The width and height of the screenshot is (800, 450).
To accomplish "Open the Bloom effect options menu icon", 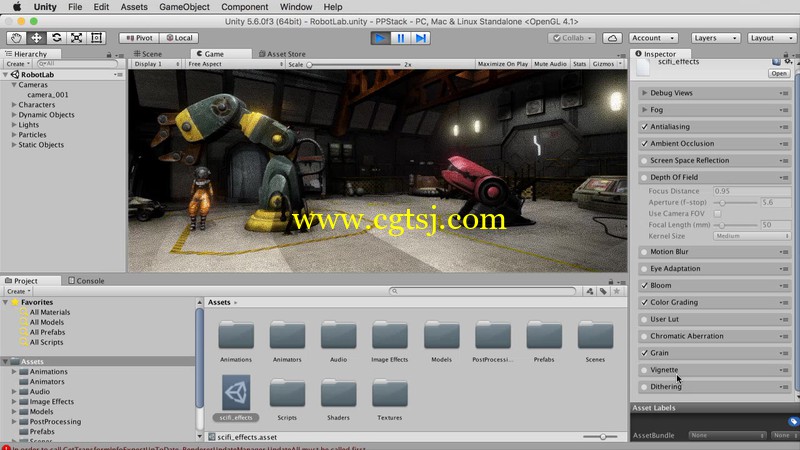I will 784,286.
